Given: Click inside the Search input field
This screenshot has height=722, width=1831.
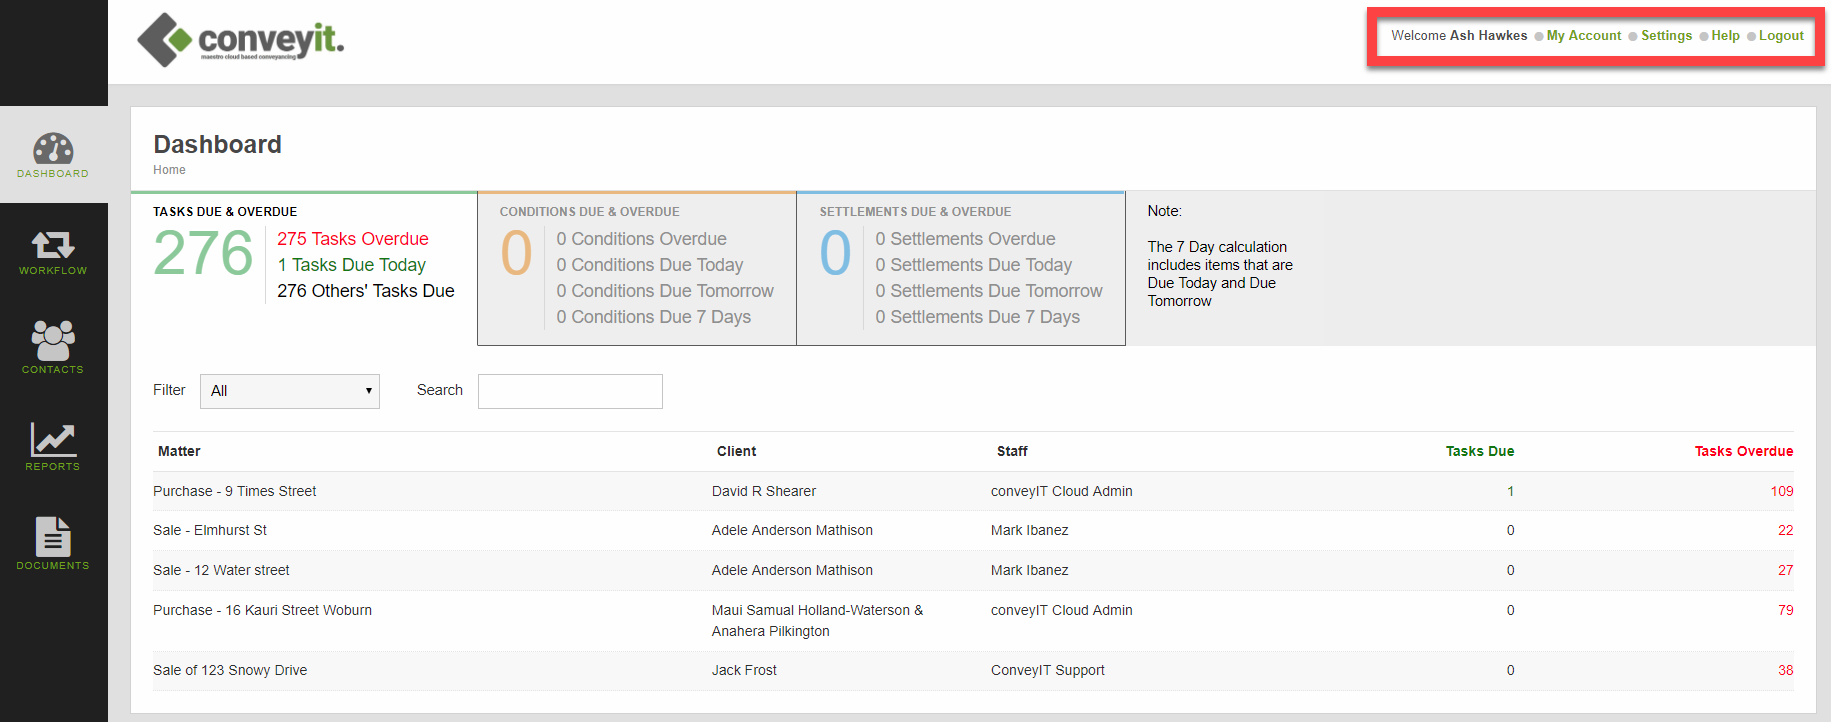Looking at the screenshot, I should (x=570, y=391).
